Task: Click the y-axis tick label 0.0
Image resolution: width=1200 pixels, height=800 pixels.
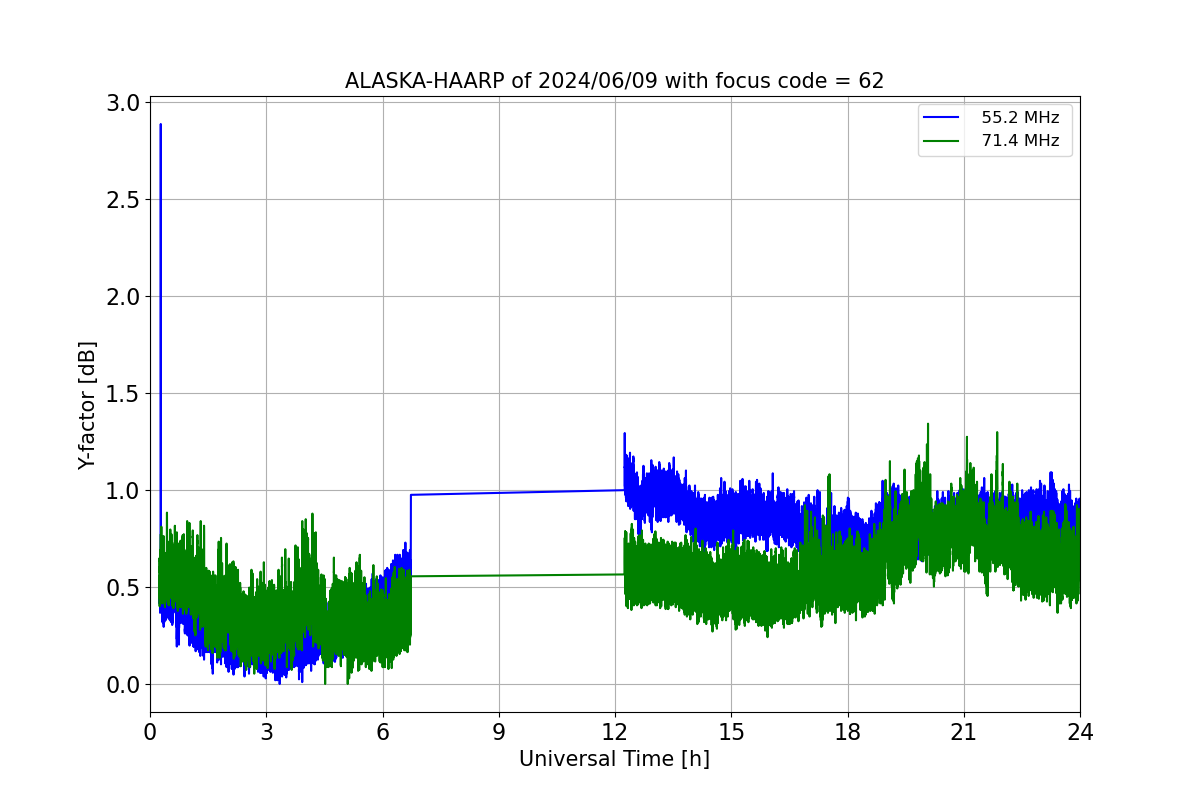Action: (123, 685)
